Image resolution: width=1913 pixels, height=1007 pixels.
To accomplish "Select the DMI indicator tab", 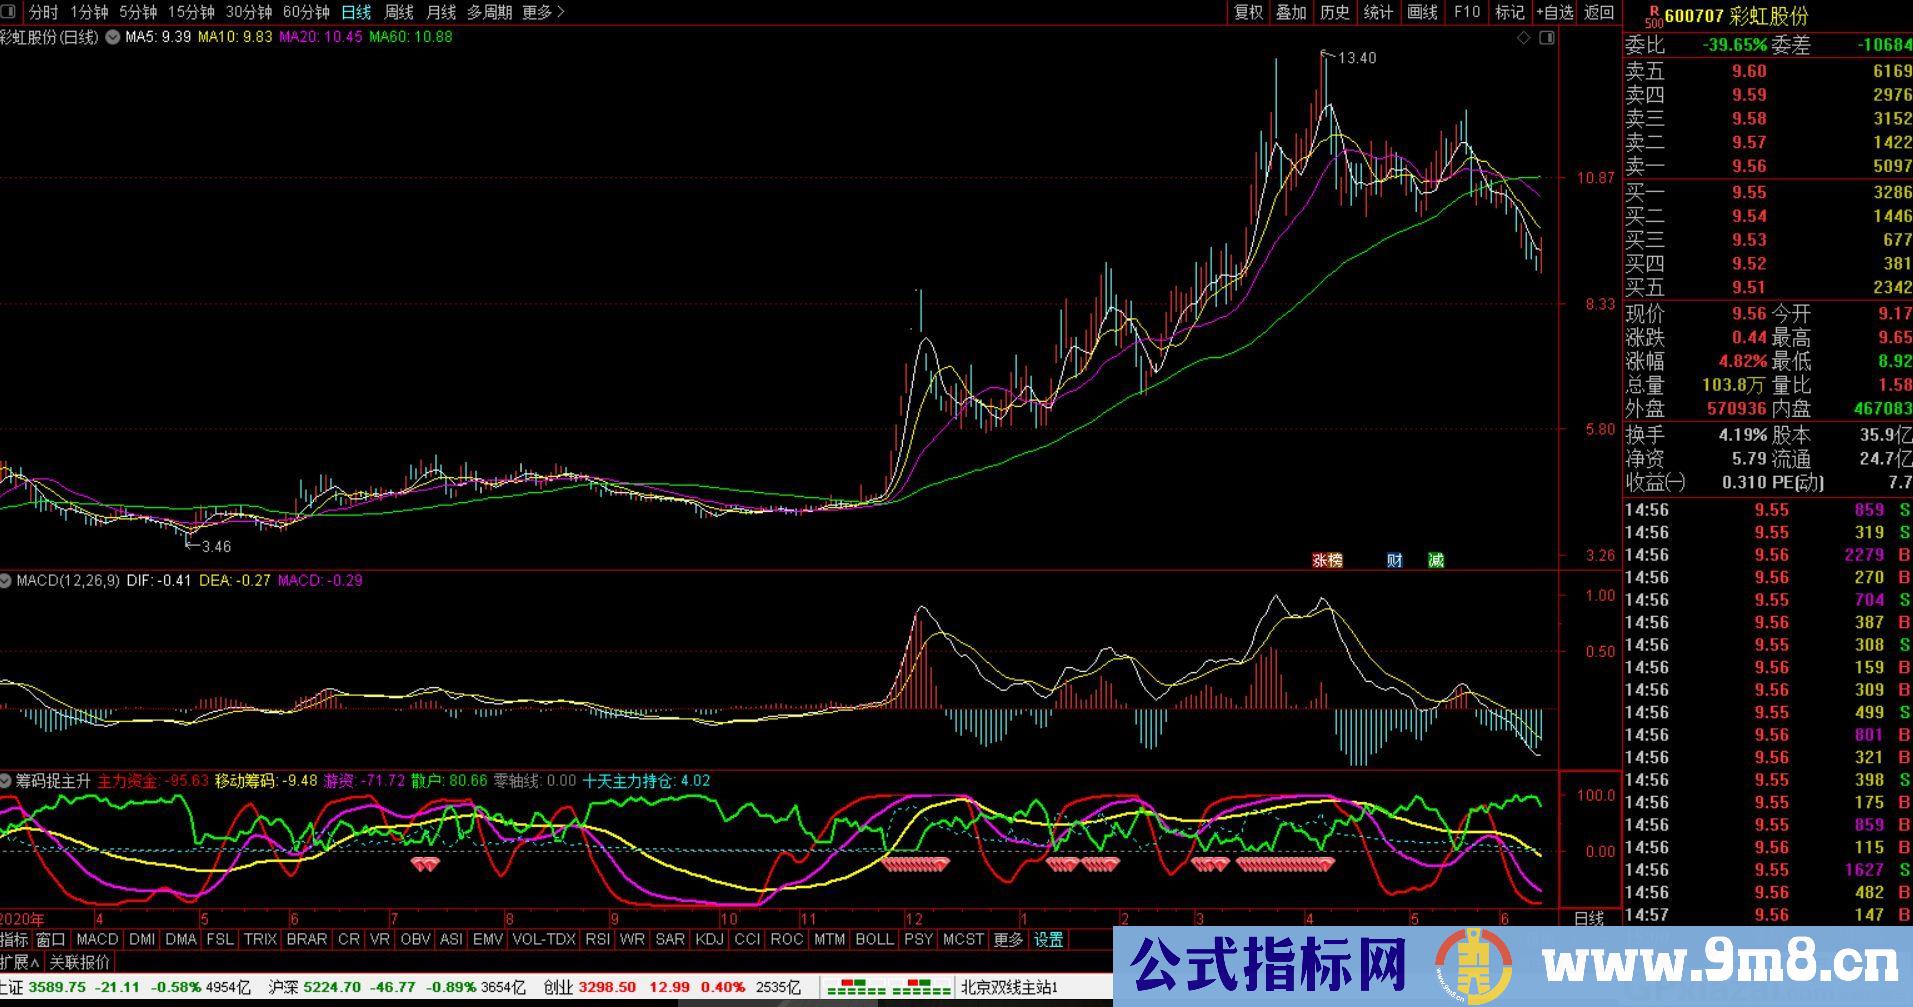I will tap(142, 940).
